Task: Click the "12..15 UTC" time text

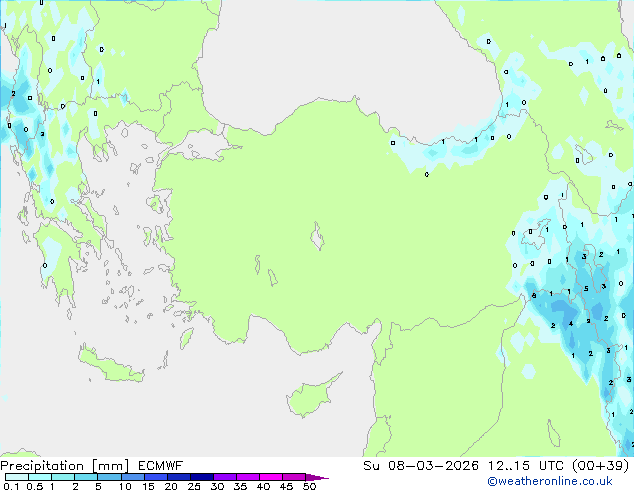Action: (x=526, y=466)
